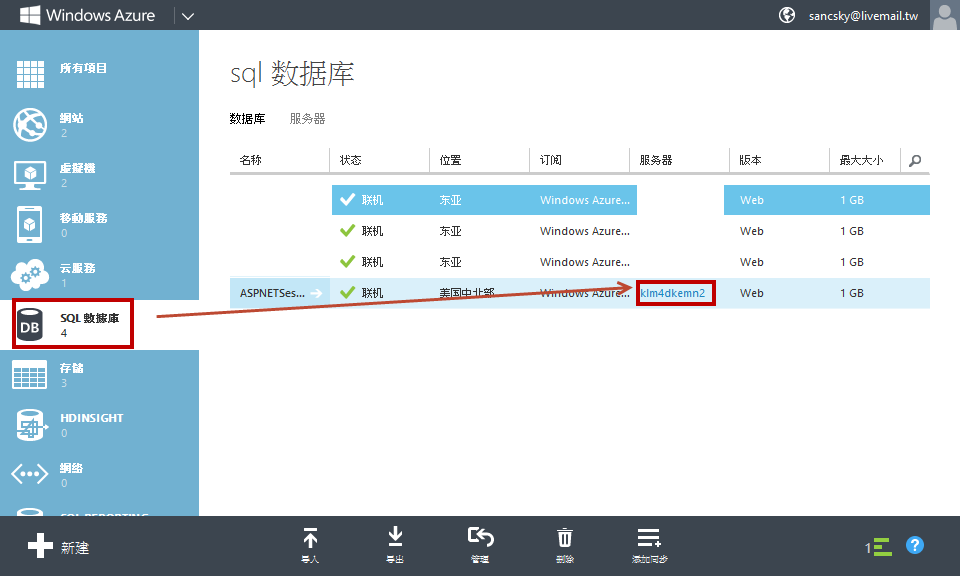The image size is (960, 576).
Task: Switch to the 服务器 tab
Action: pyautogui.click(x=307, y=119)
